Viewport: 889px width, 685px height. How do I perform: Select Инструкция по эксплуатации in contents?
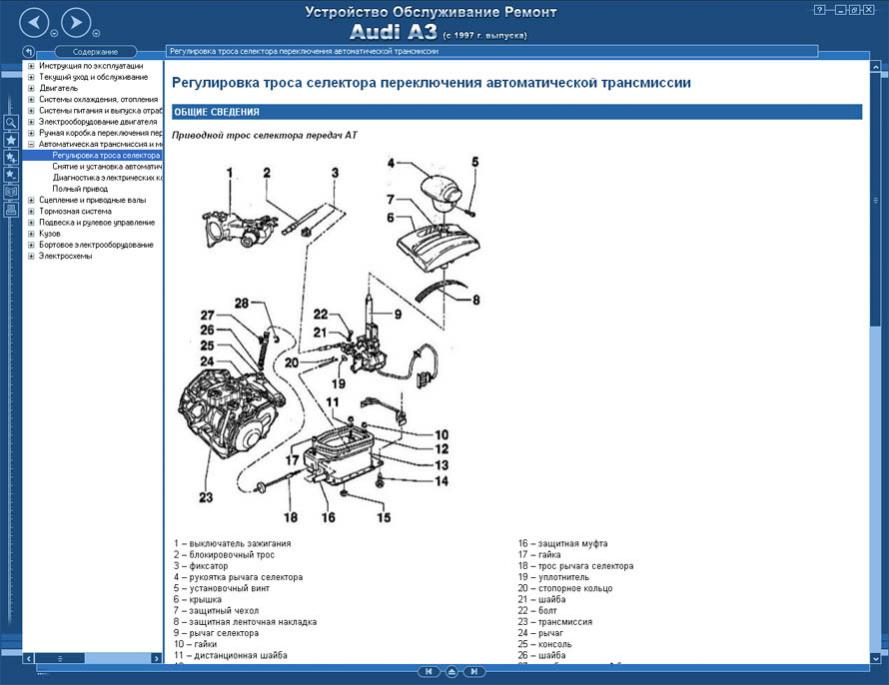91,66
